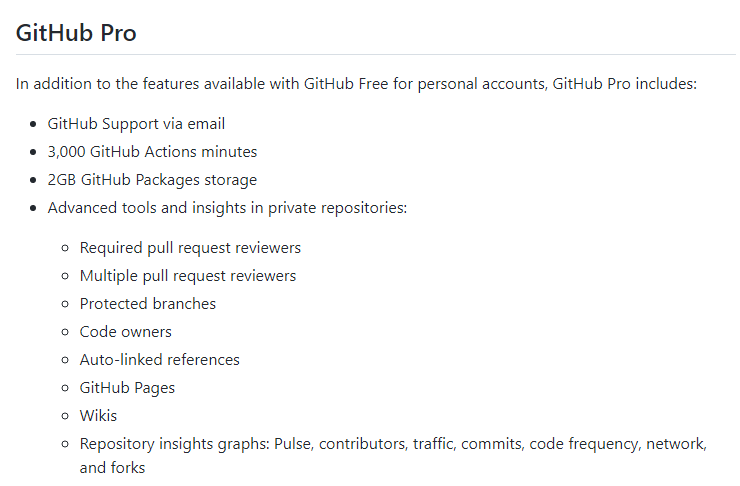Click the words 'and forks' on last line

point(112,468)
